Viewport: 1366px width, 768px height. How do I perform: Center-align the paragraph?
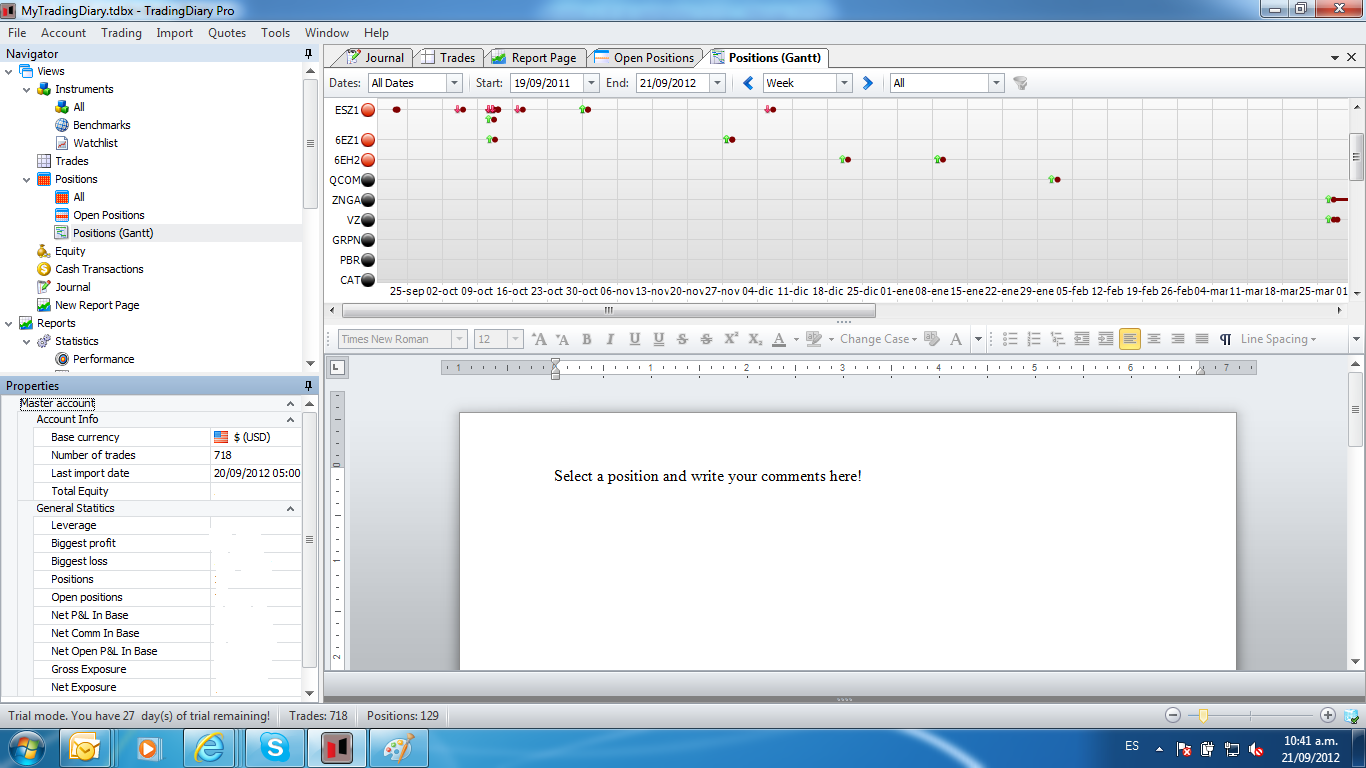pyautogui.click(x=1154, y=339)
